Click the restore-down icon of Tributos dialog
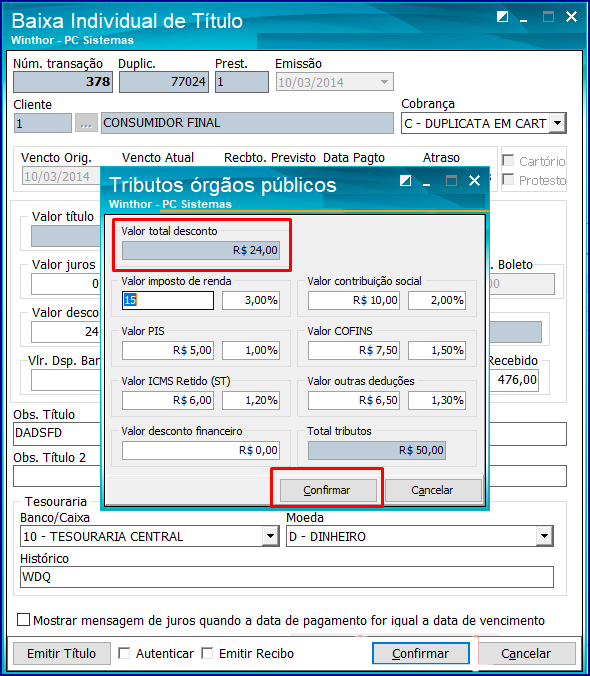Screen dimensions: 590x676 click(405, 181)
